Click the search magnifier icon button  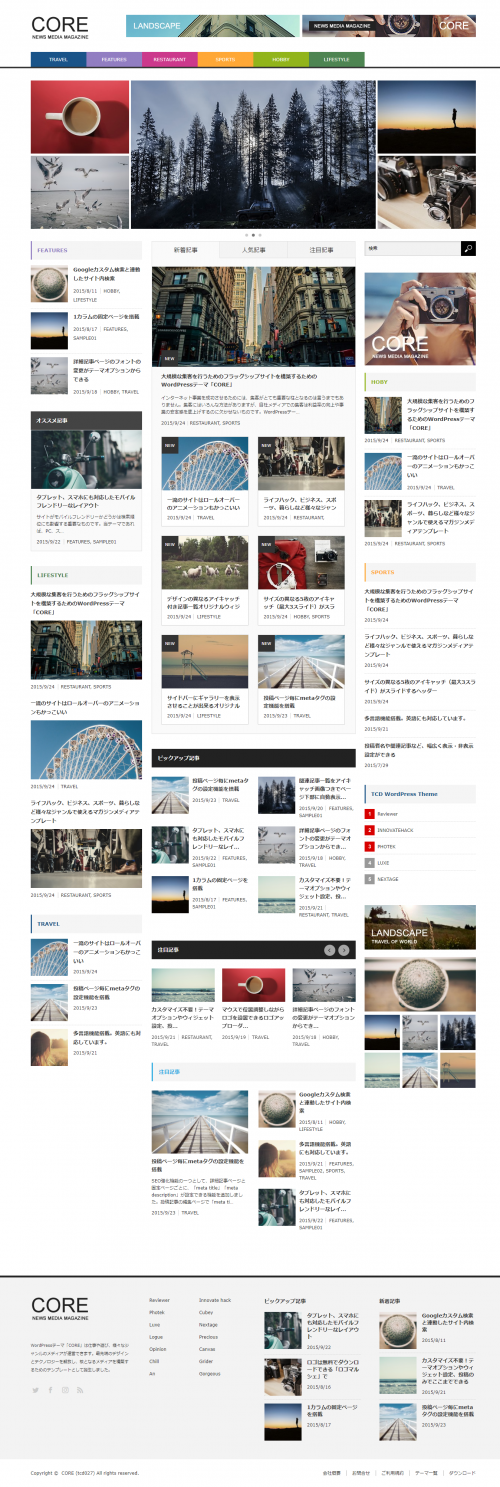pos(468,248)
